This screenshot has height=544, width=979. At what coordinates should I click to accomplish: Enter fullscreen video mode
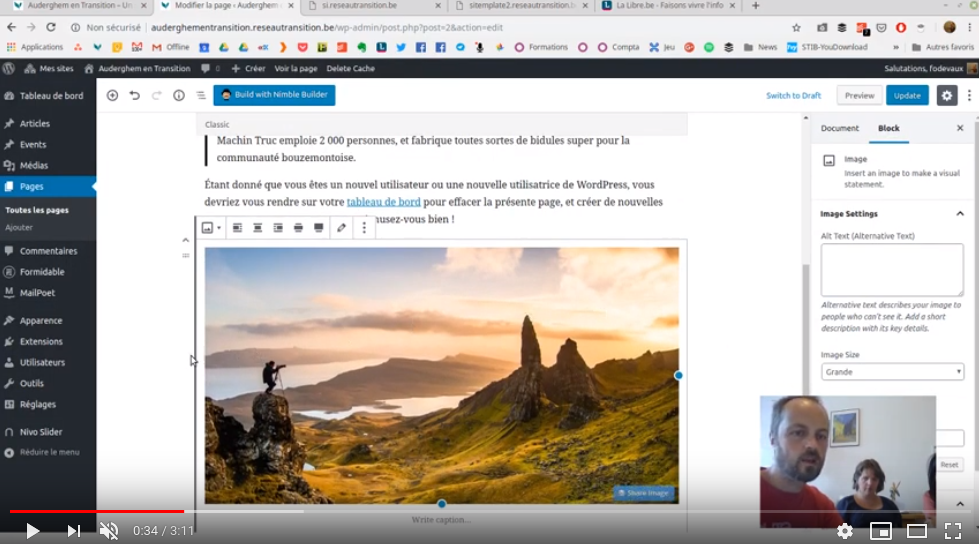[953, 531]
